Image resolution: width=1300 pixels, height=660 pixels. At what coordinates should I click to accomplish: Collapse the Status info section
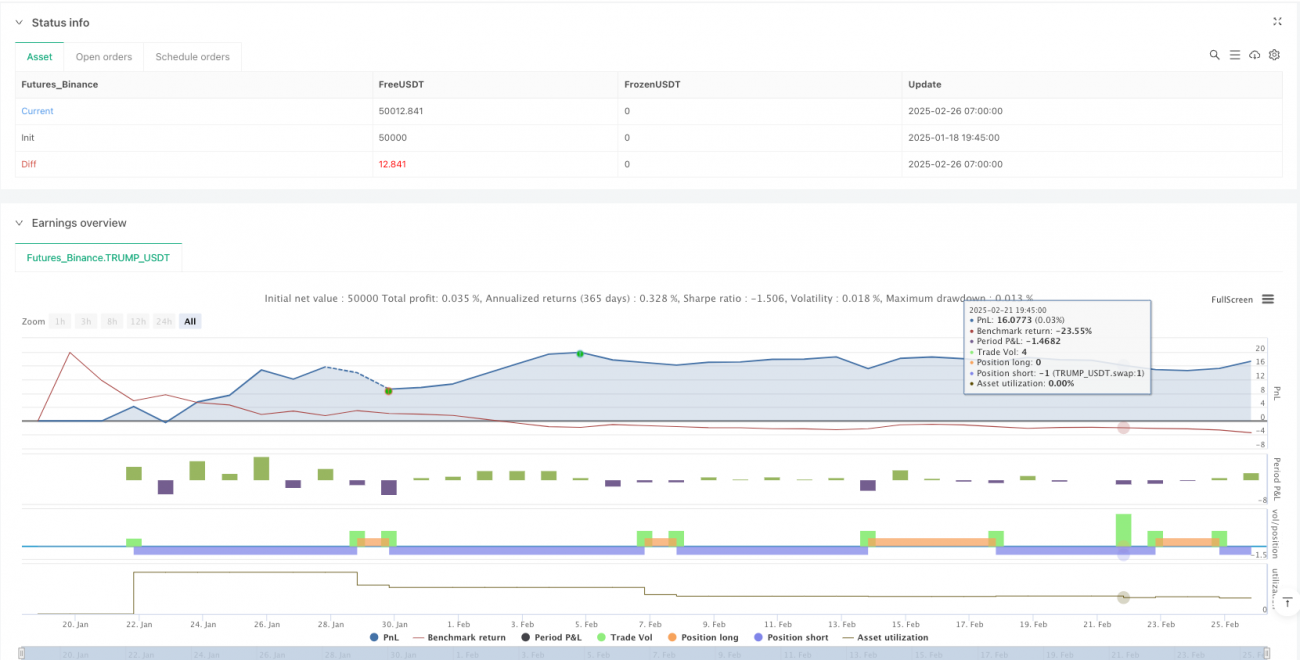(x=19, y=22)
